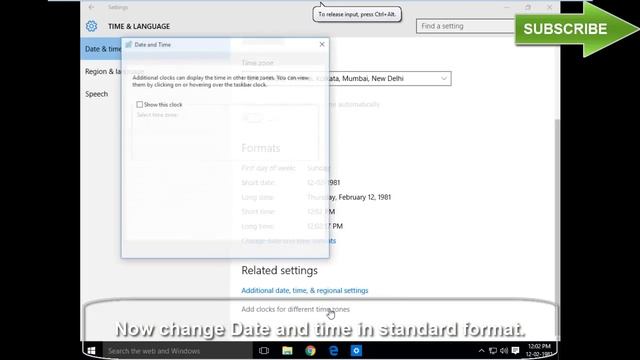Click Thursday, February 12, 1981 long date
The image size is (640, 360).
point(349,197)
